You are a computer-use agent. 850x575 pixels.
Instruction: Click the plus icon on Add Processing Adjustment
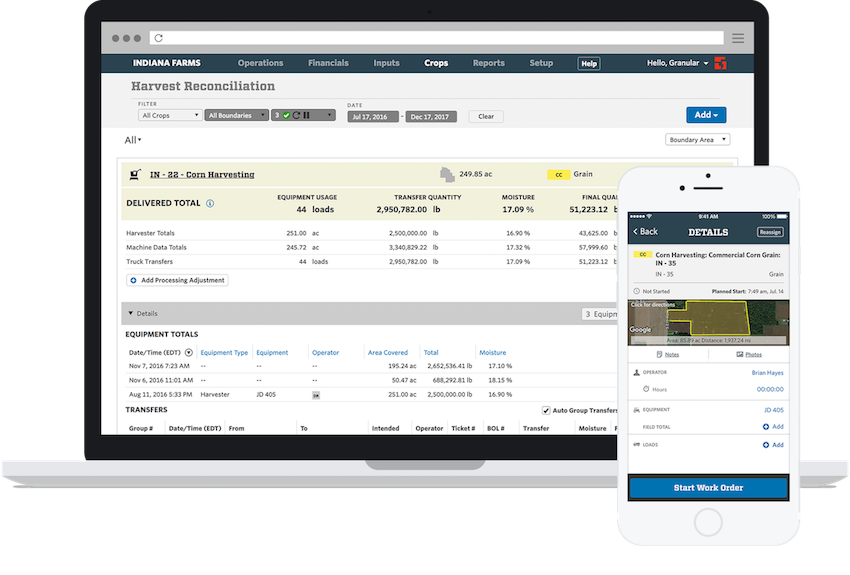coord(133,280)
